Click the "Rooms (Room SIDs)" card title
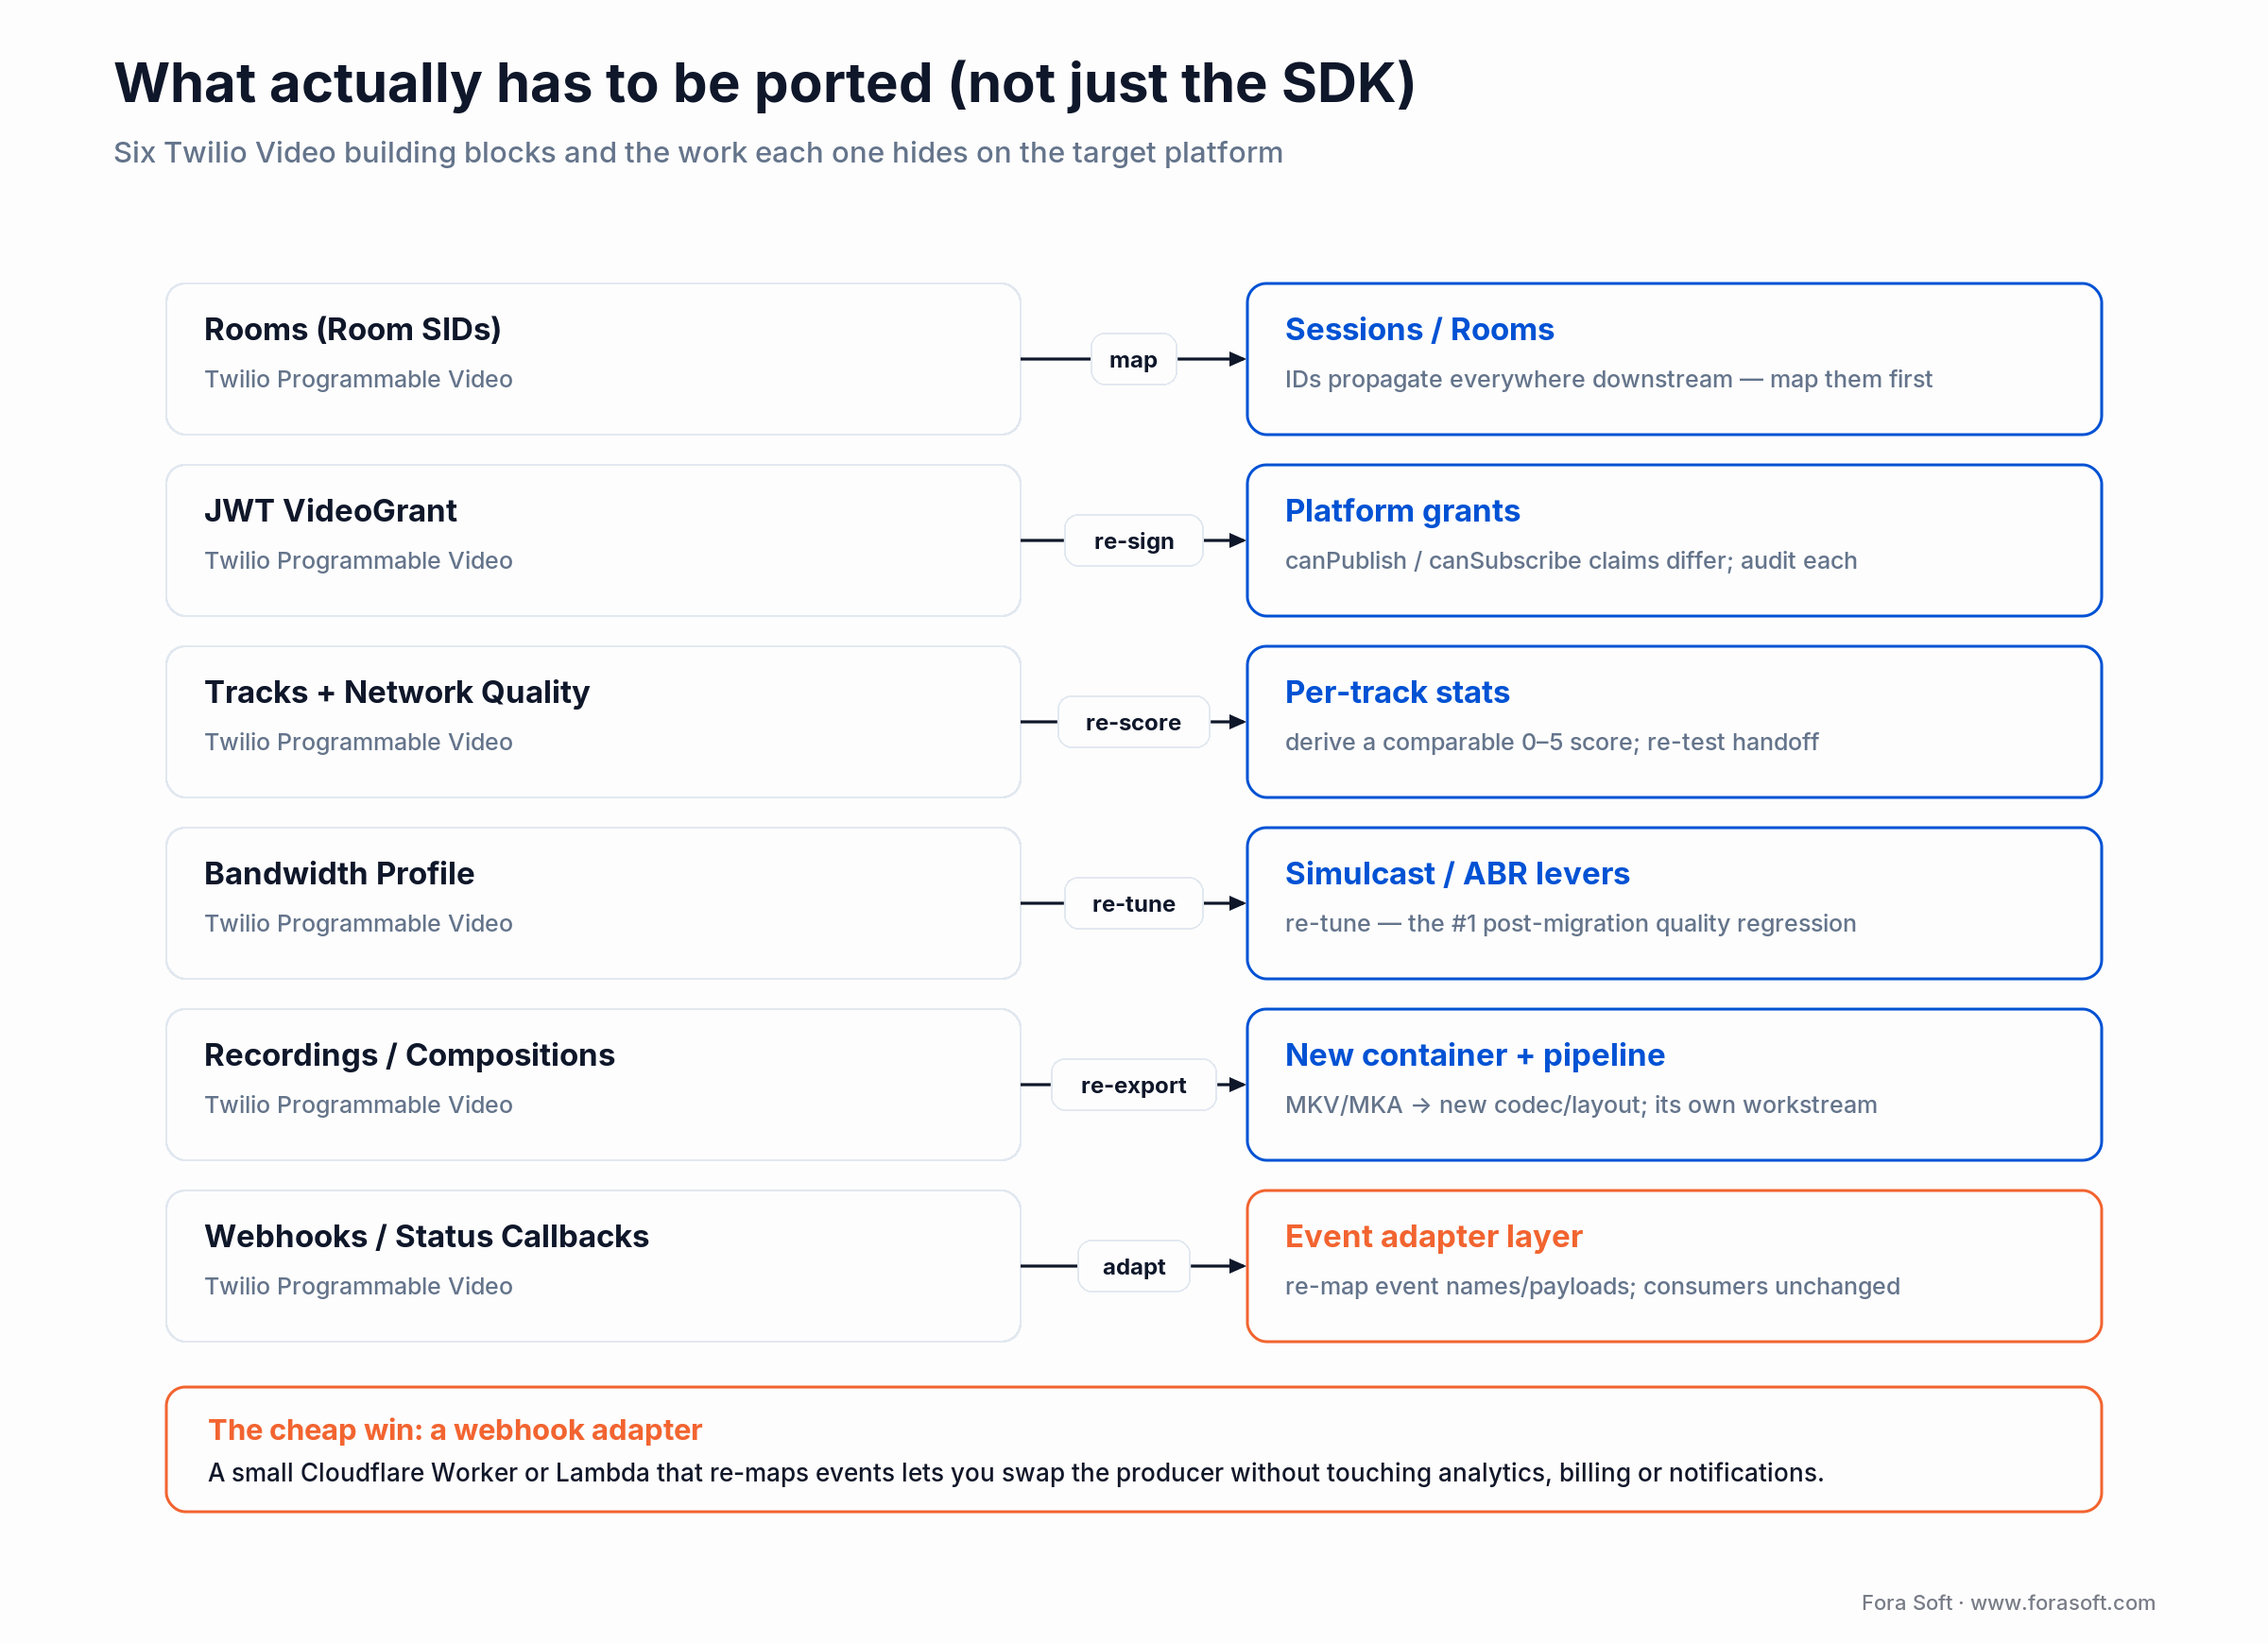This screenshot has width=2268, height=1644. pos(352,329)
